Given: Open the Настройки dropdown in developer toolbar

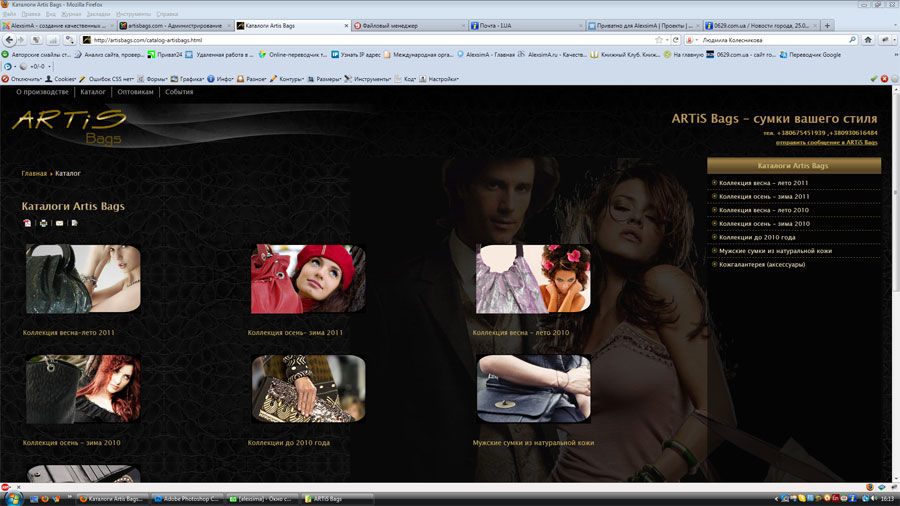Looking at the screenshot, I should coord(439,79).
